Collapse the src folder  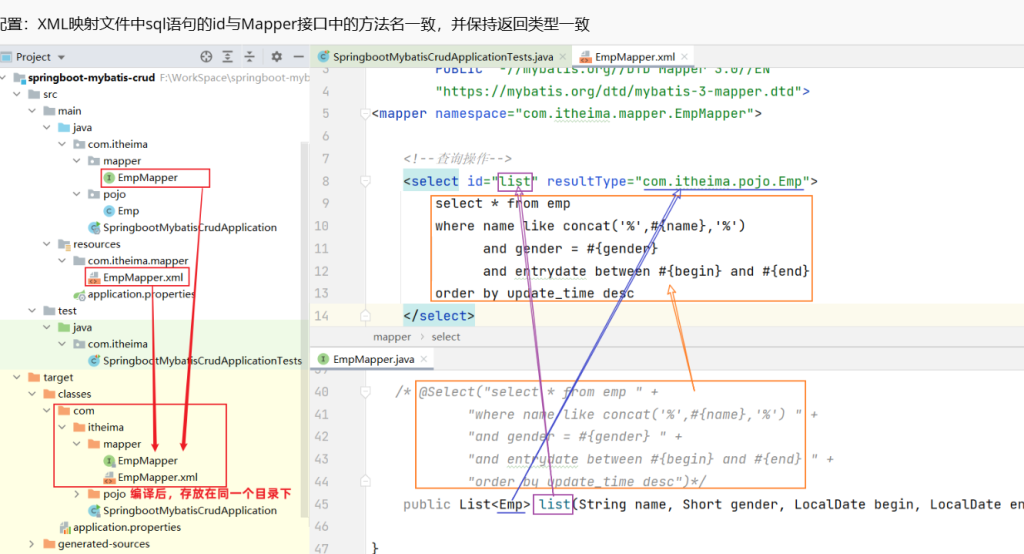17,94
